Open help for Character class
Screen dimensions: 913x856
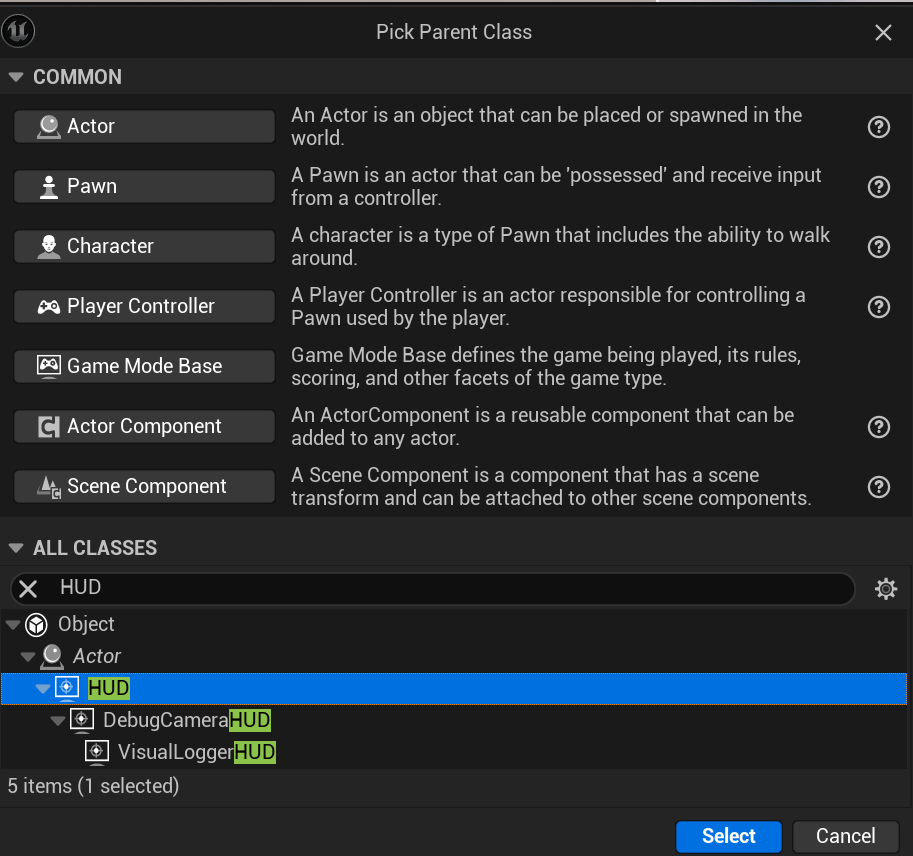point(879,247)
